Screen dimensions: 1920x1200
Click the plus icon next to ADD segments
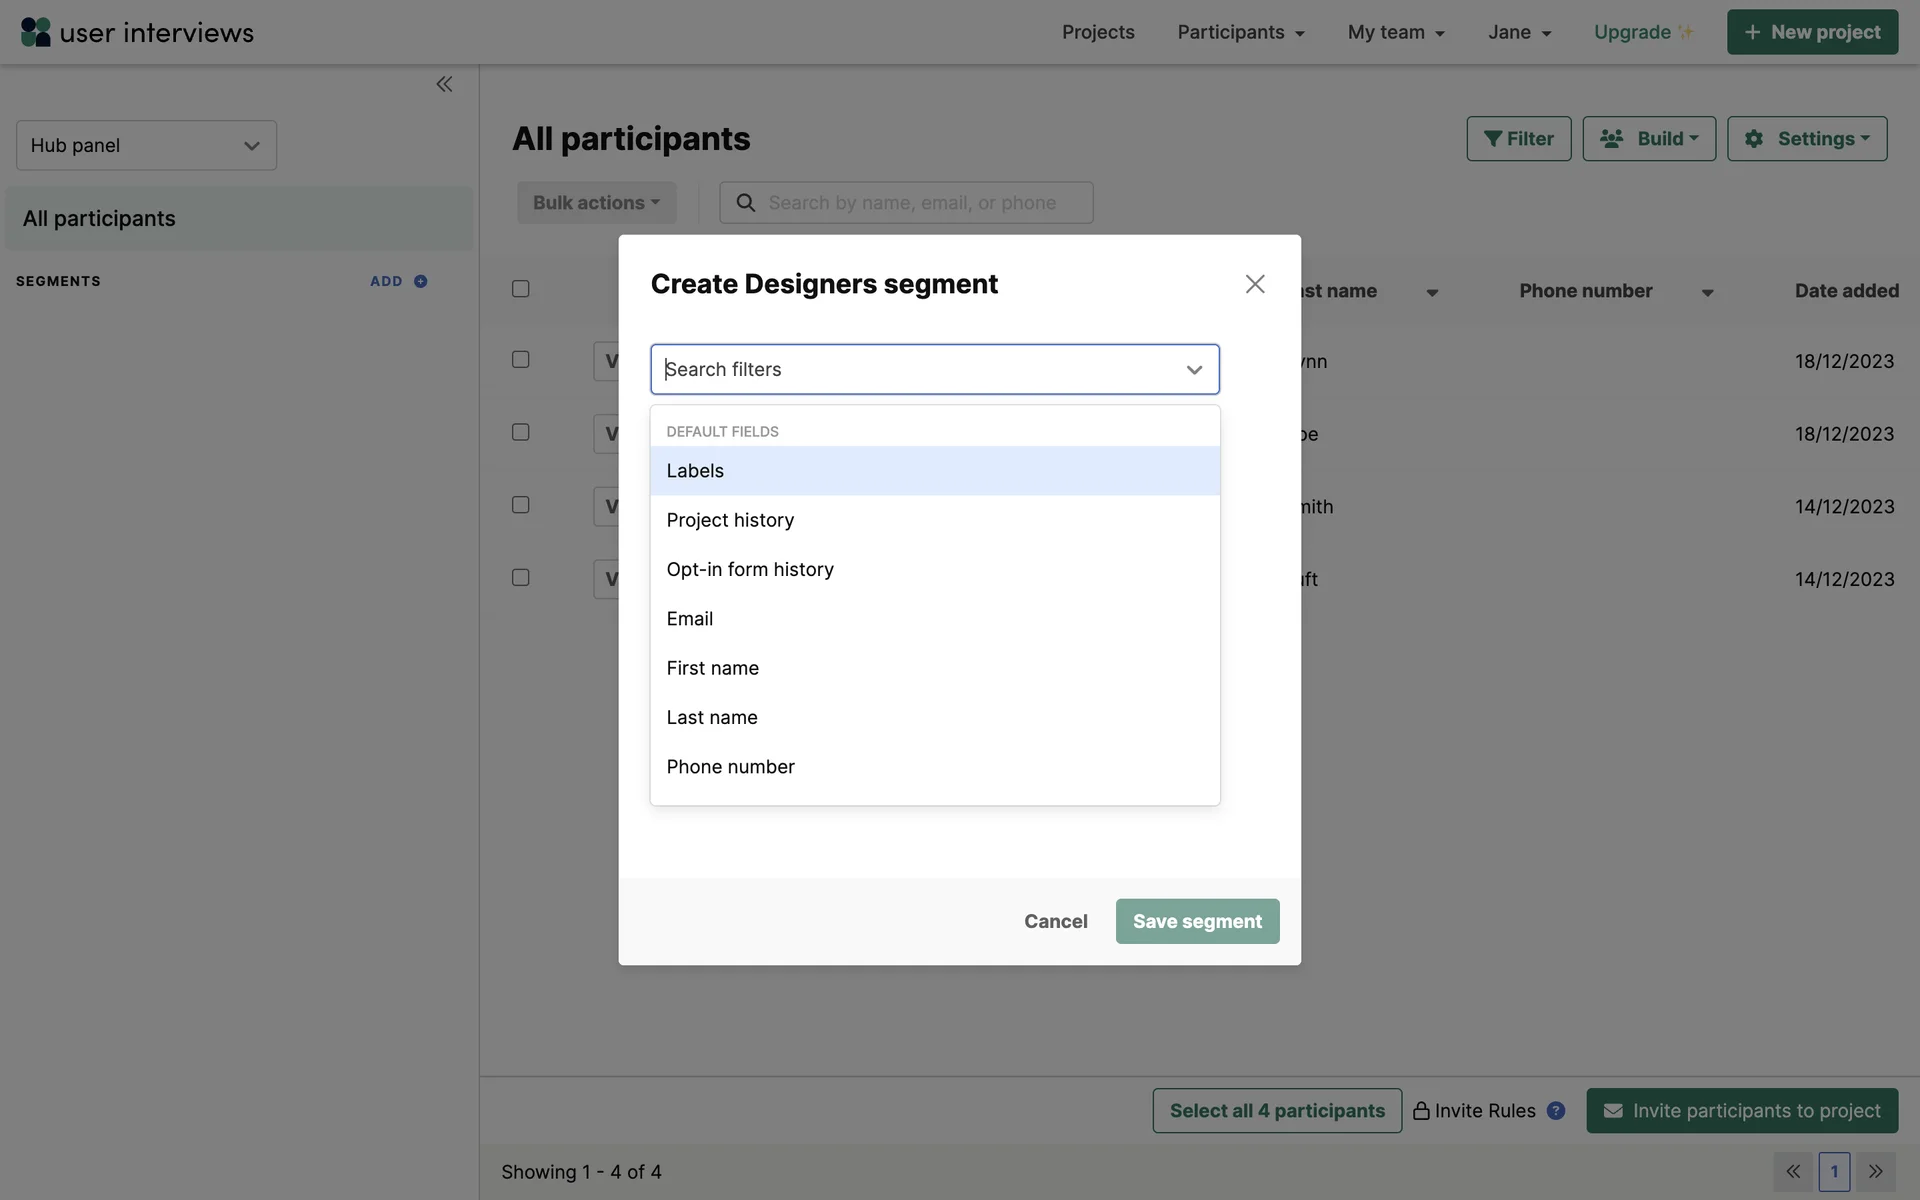(421, 282)
